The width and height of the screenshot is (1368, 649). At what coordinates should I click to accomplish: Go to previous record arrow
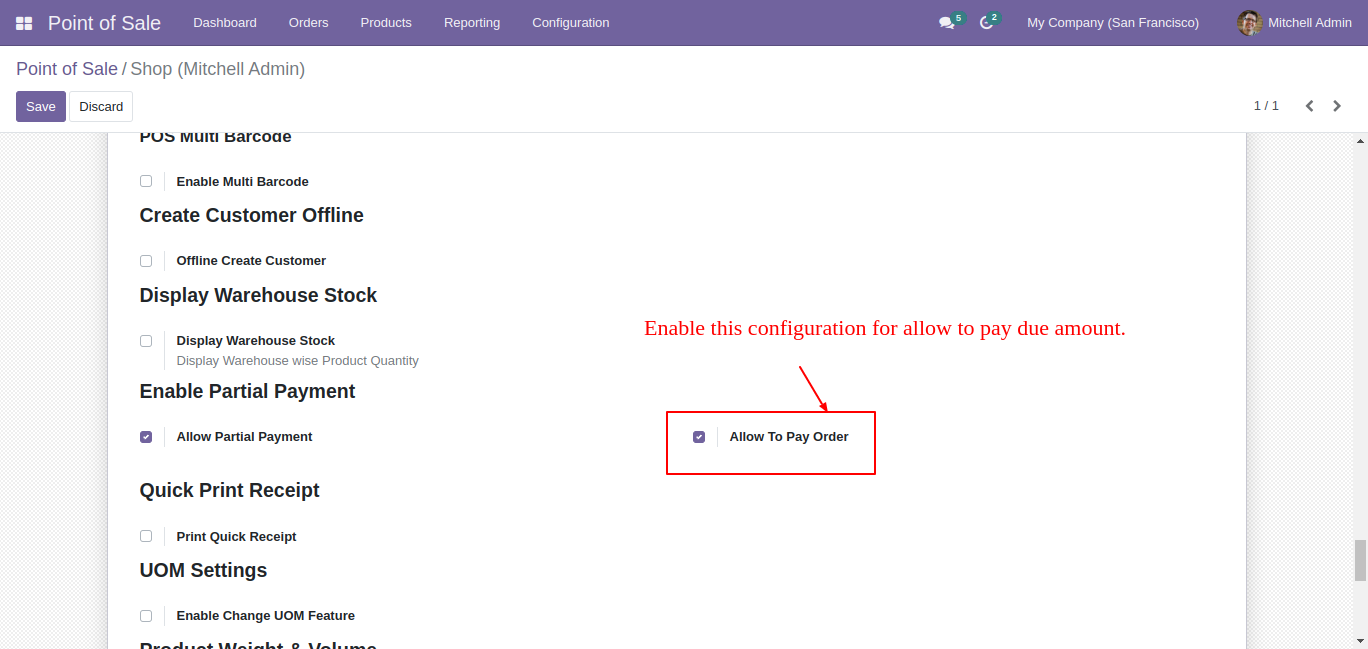[x=1309, y=106]
